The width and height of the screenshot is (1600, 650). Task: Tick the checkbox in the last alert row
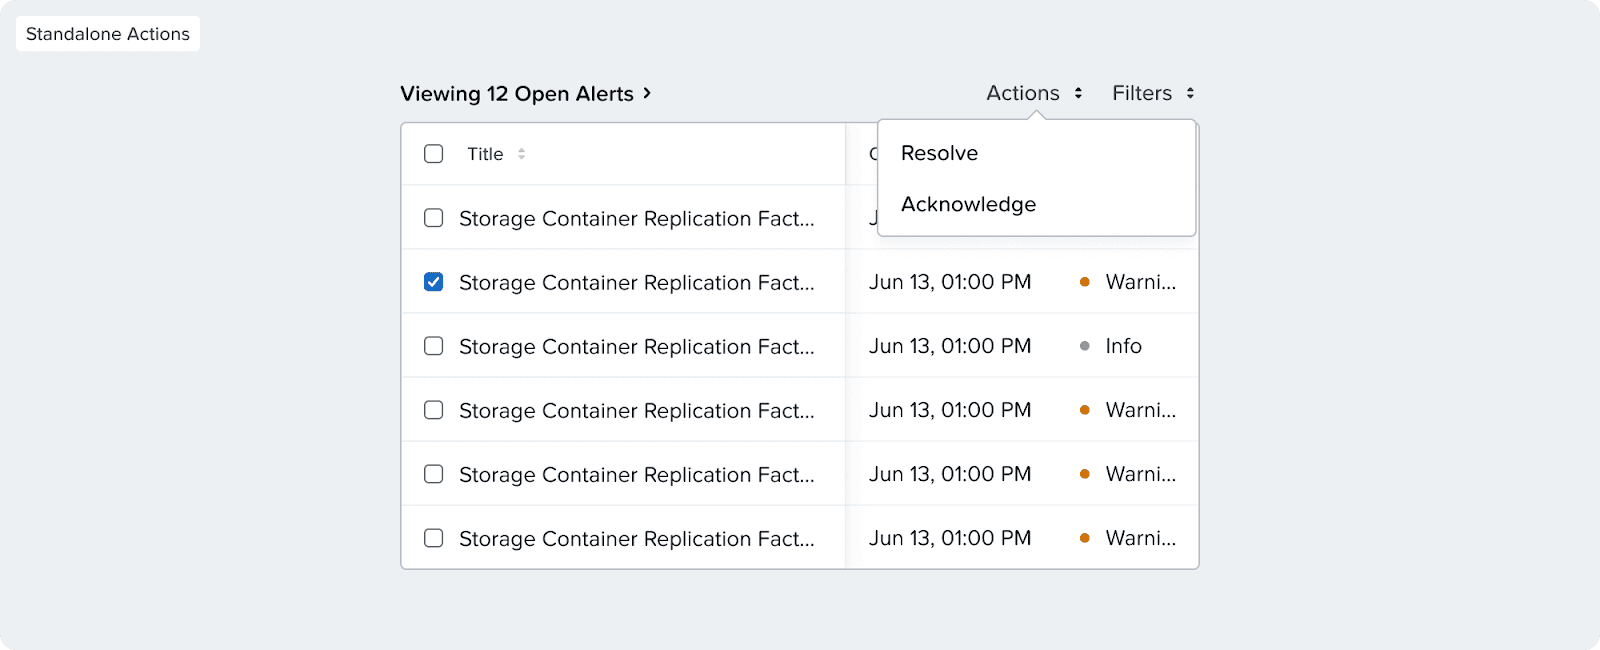(x=434, y=538)
